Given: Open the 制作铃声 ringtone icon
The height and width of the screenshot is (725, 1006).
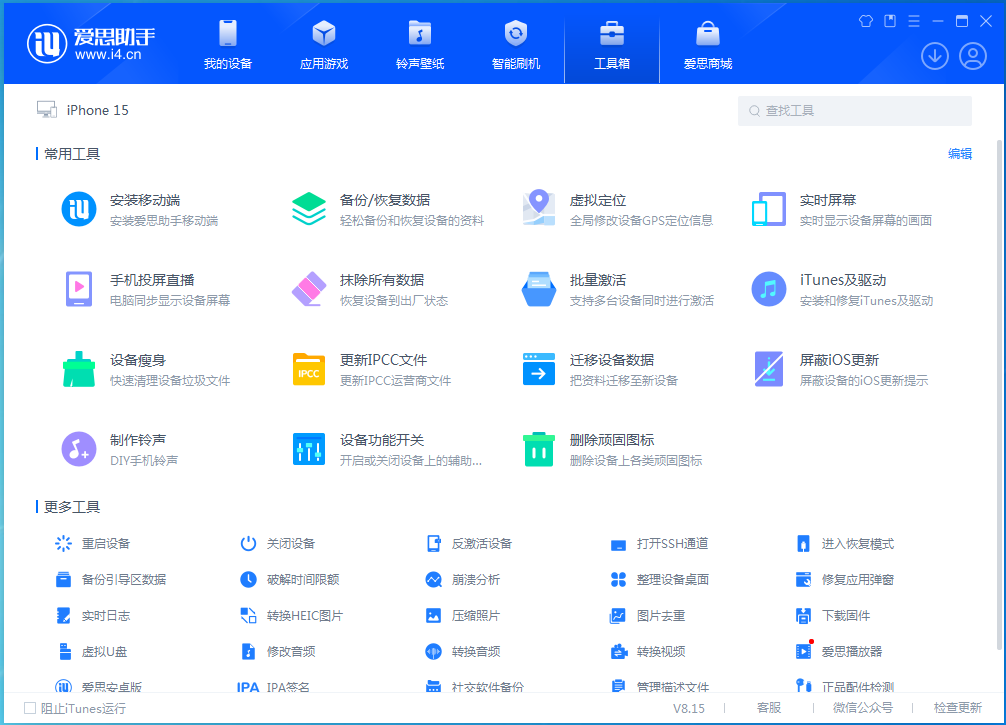Looking at the screenshot, I should tap(79, 449).
